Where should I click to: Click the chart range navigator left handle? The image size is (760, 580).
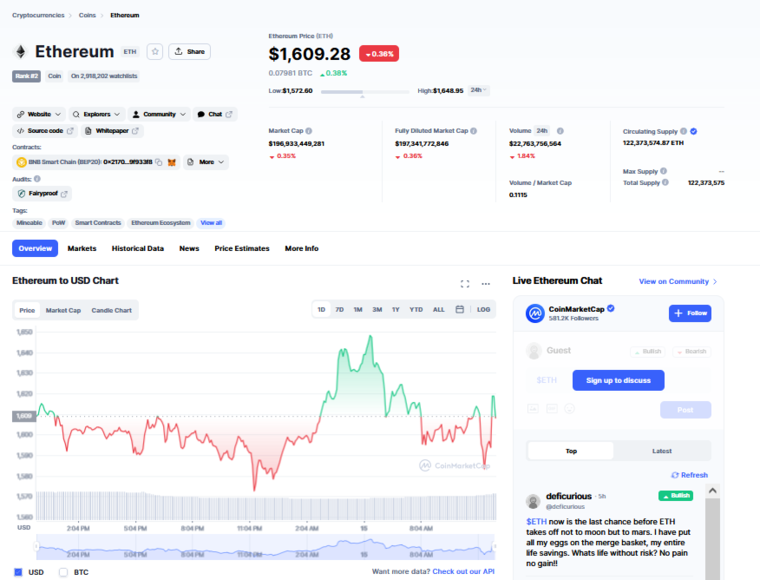point(36,547)
